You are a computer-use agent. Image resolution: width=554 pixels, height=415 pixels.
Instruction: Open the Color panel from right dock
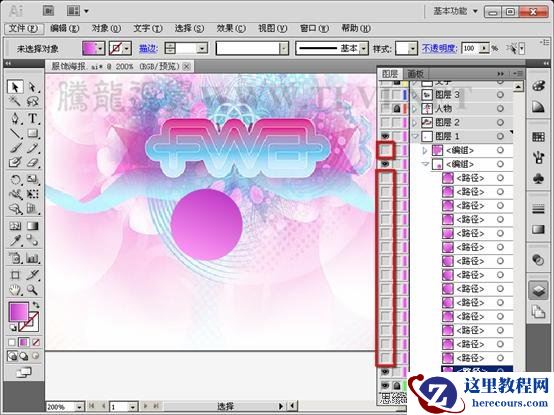[538, 86]
